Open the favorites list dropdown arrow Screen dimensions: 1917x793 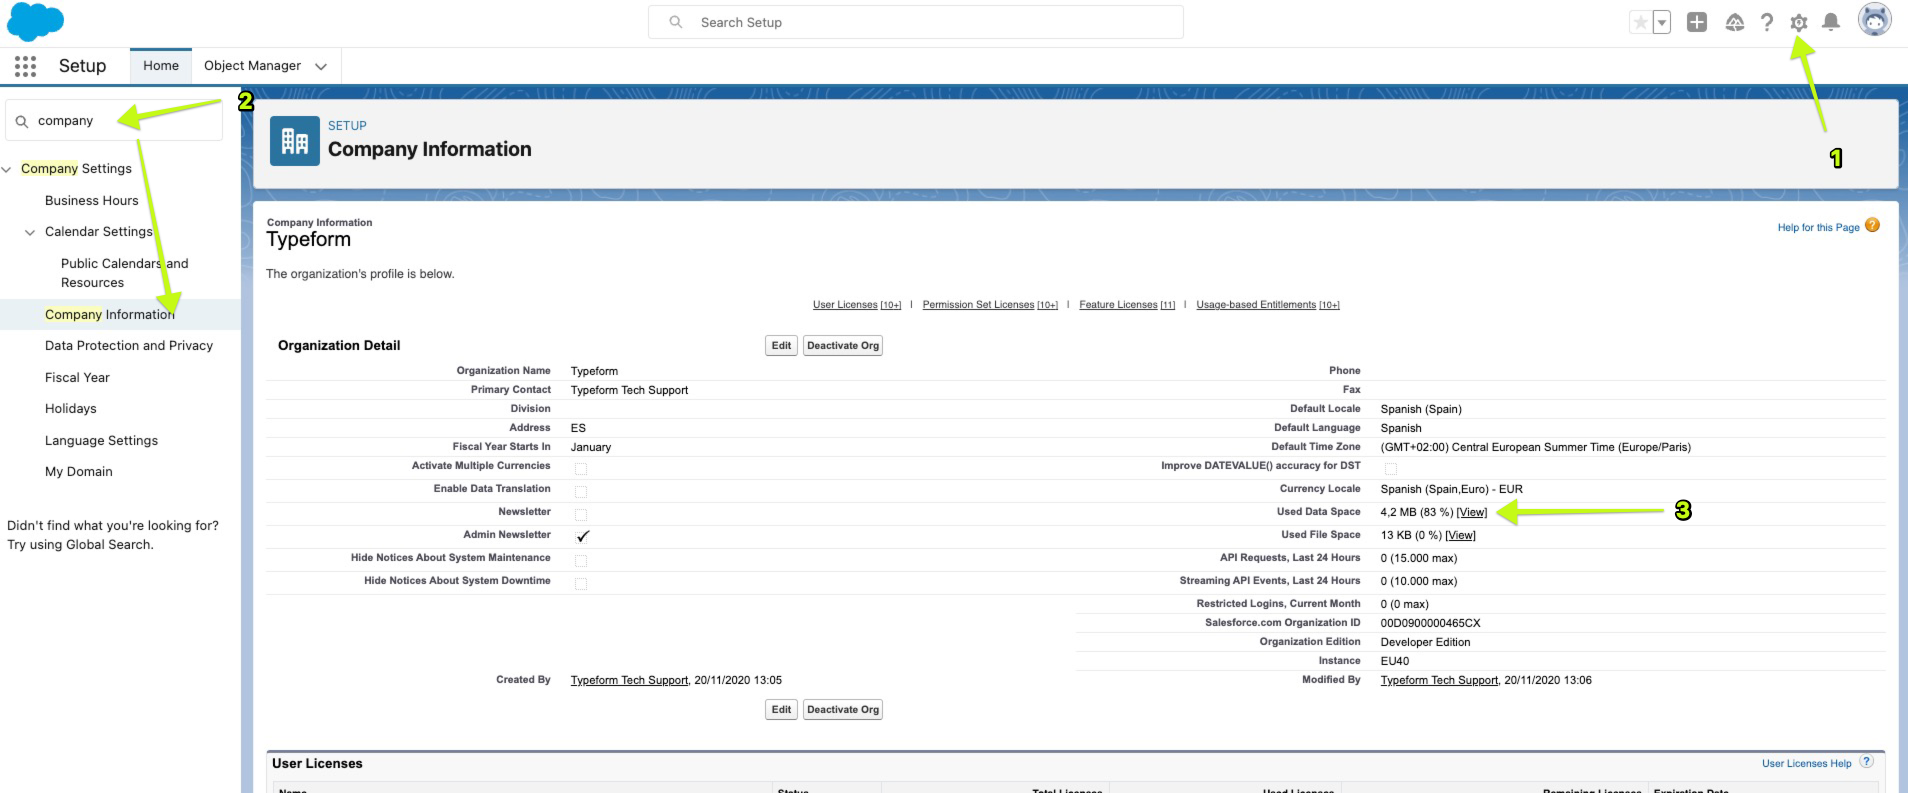[1662, 22]
